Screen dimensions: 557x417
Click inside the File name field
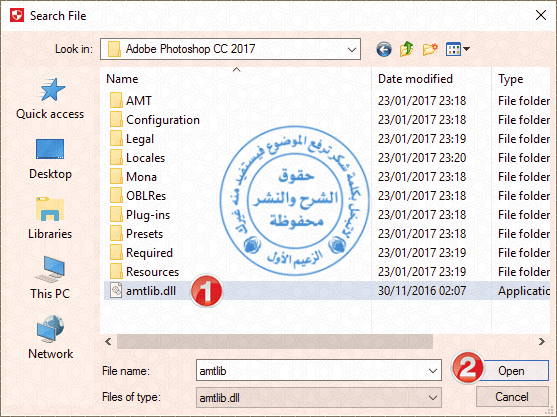pyautogui.click(x=312, y=370)
